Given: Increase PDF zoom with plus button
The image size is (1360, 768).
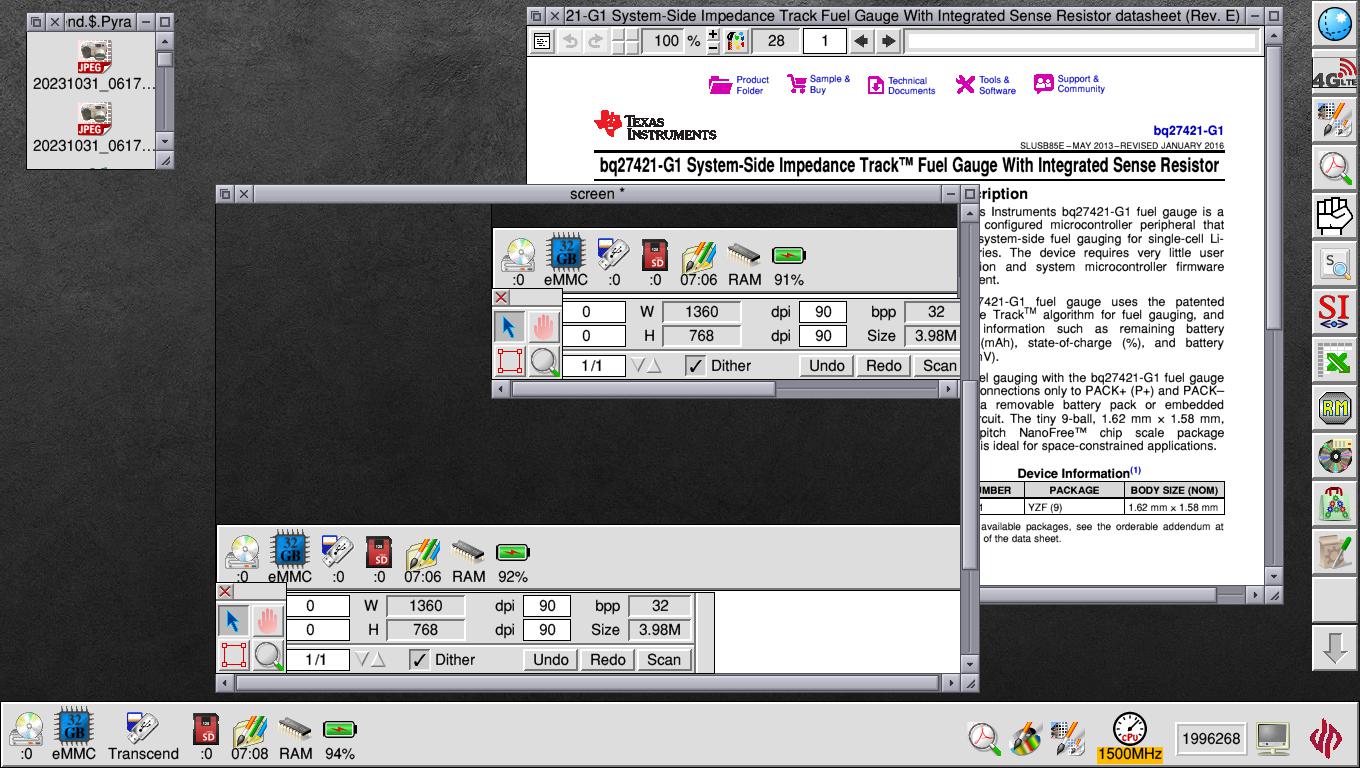Looking at the screenshot, I should [x=712, y=35].
